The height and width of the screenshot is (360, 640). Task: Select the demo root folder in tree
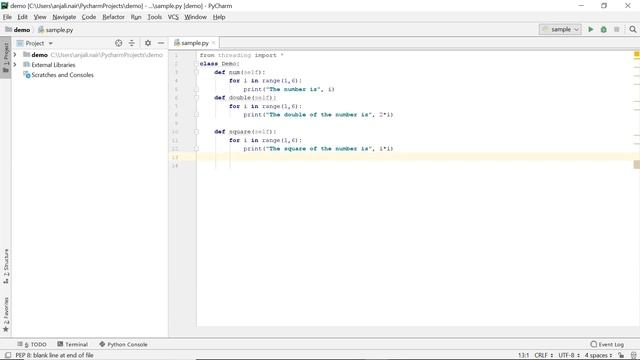(x=39, y=55)
